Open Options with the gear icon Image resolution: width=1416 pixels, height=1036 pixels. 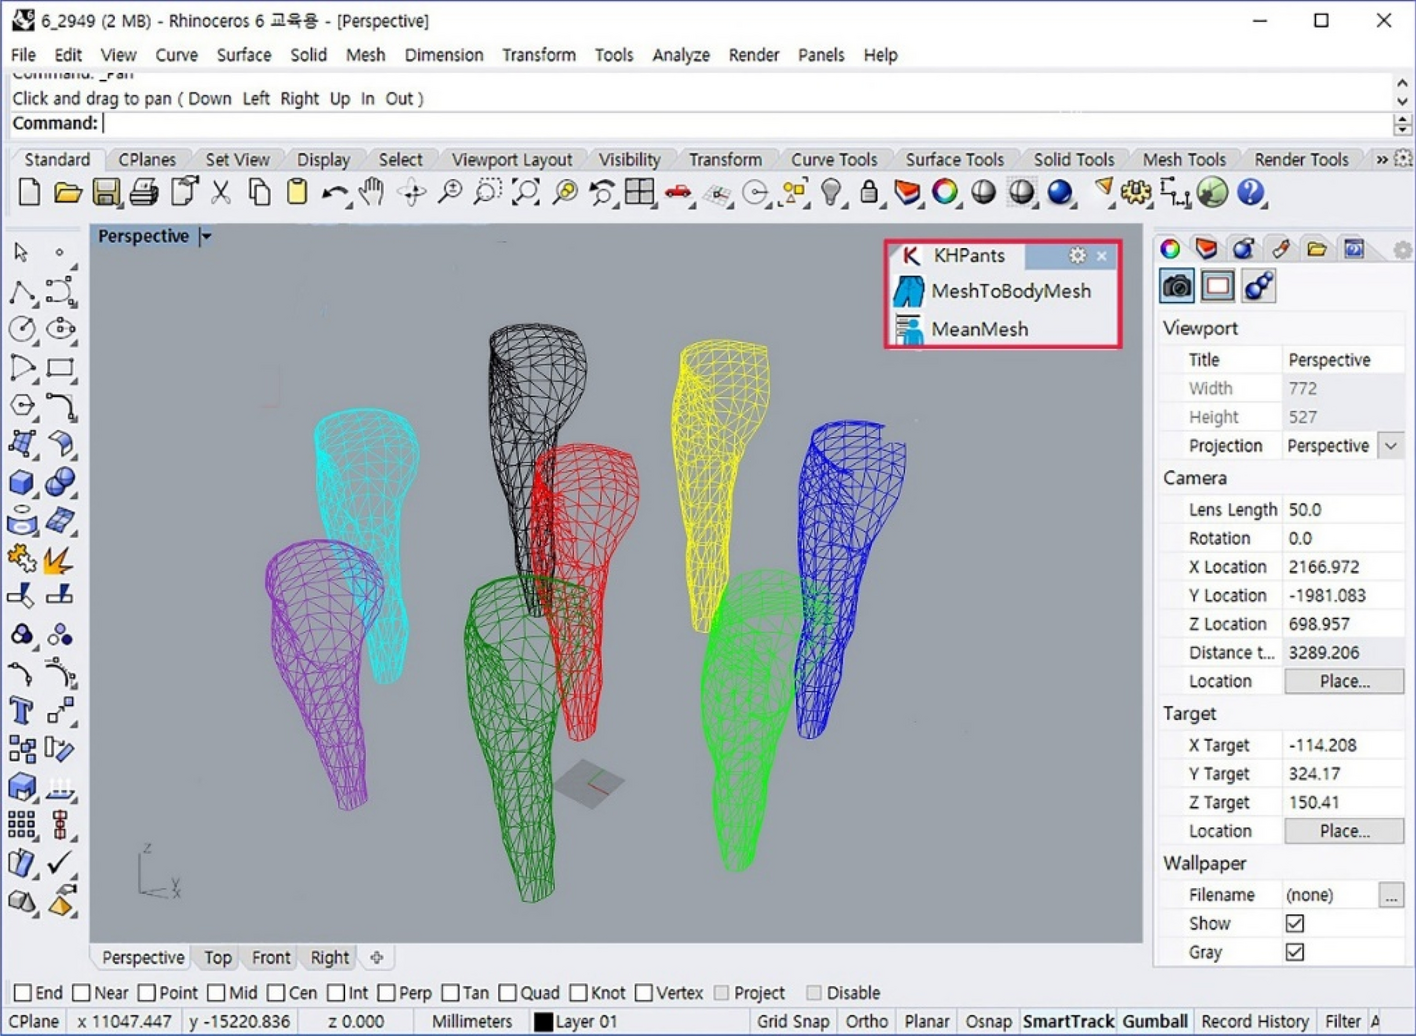pos(1135,192)
